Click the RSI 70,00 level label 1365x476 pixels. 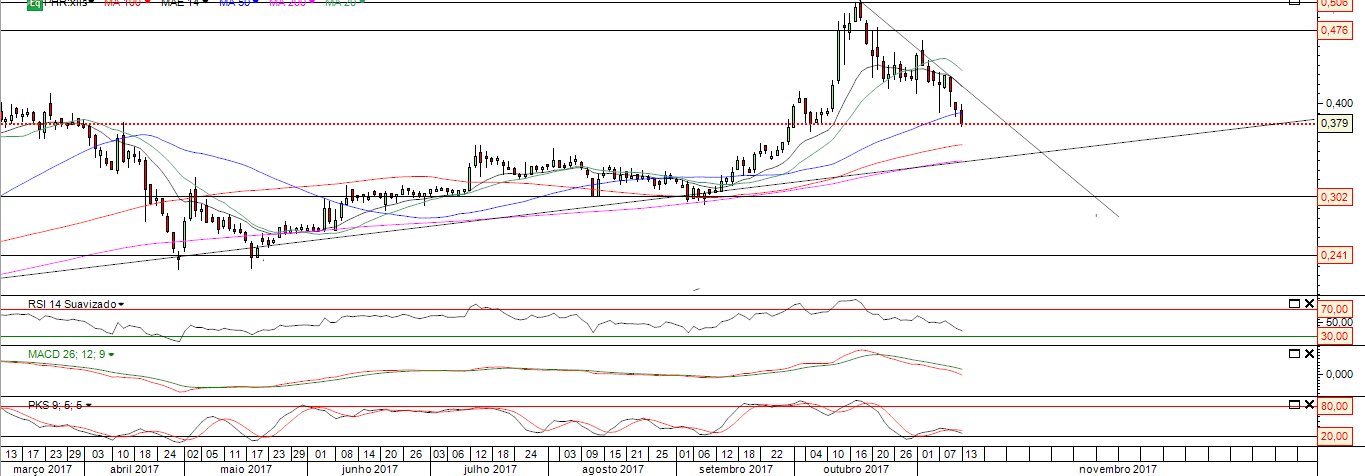pyautogui.click(x=1335, y=309)
